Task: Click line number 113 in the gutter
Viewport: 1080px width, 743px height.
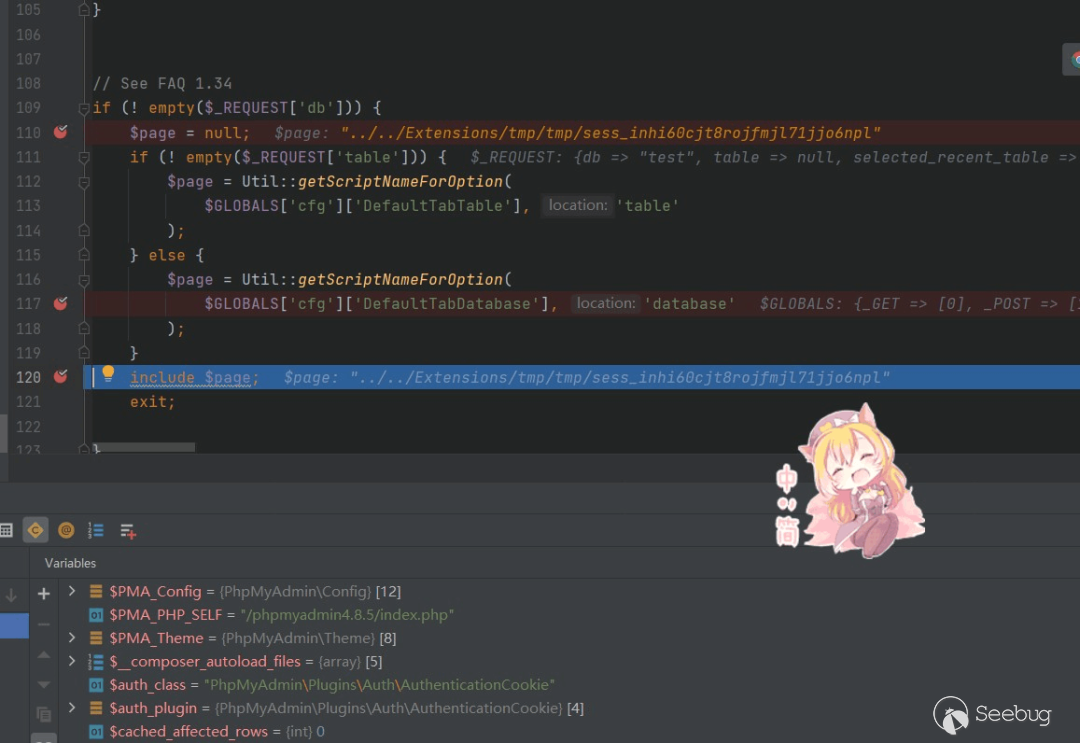Action: 28,206
